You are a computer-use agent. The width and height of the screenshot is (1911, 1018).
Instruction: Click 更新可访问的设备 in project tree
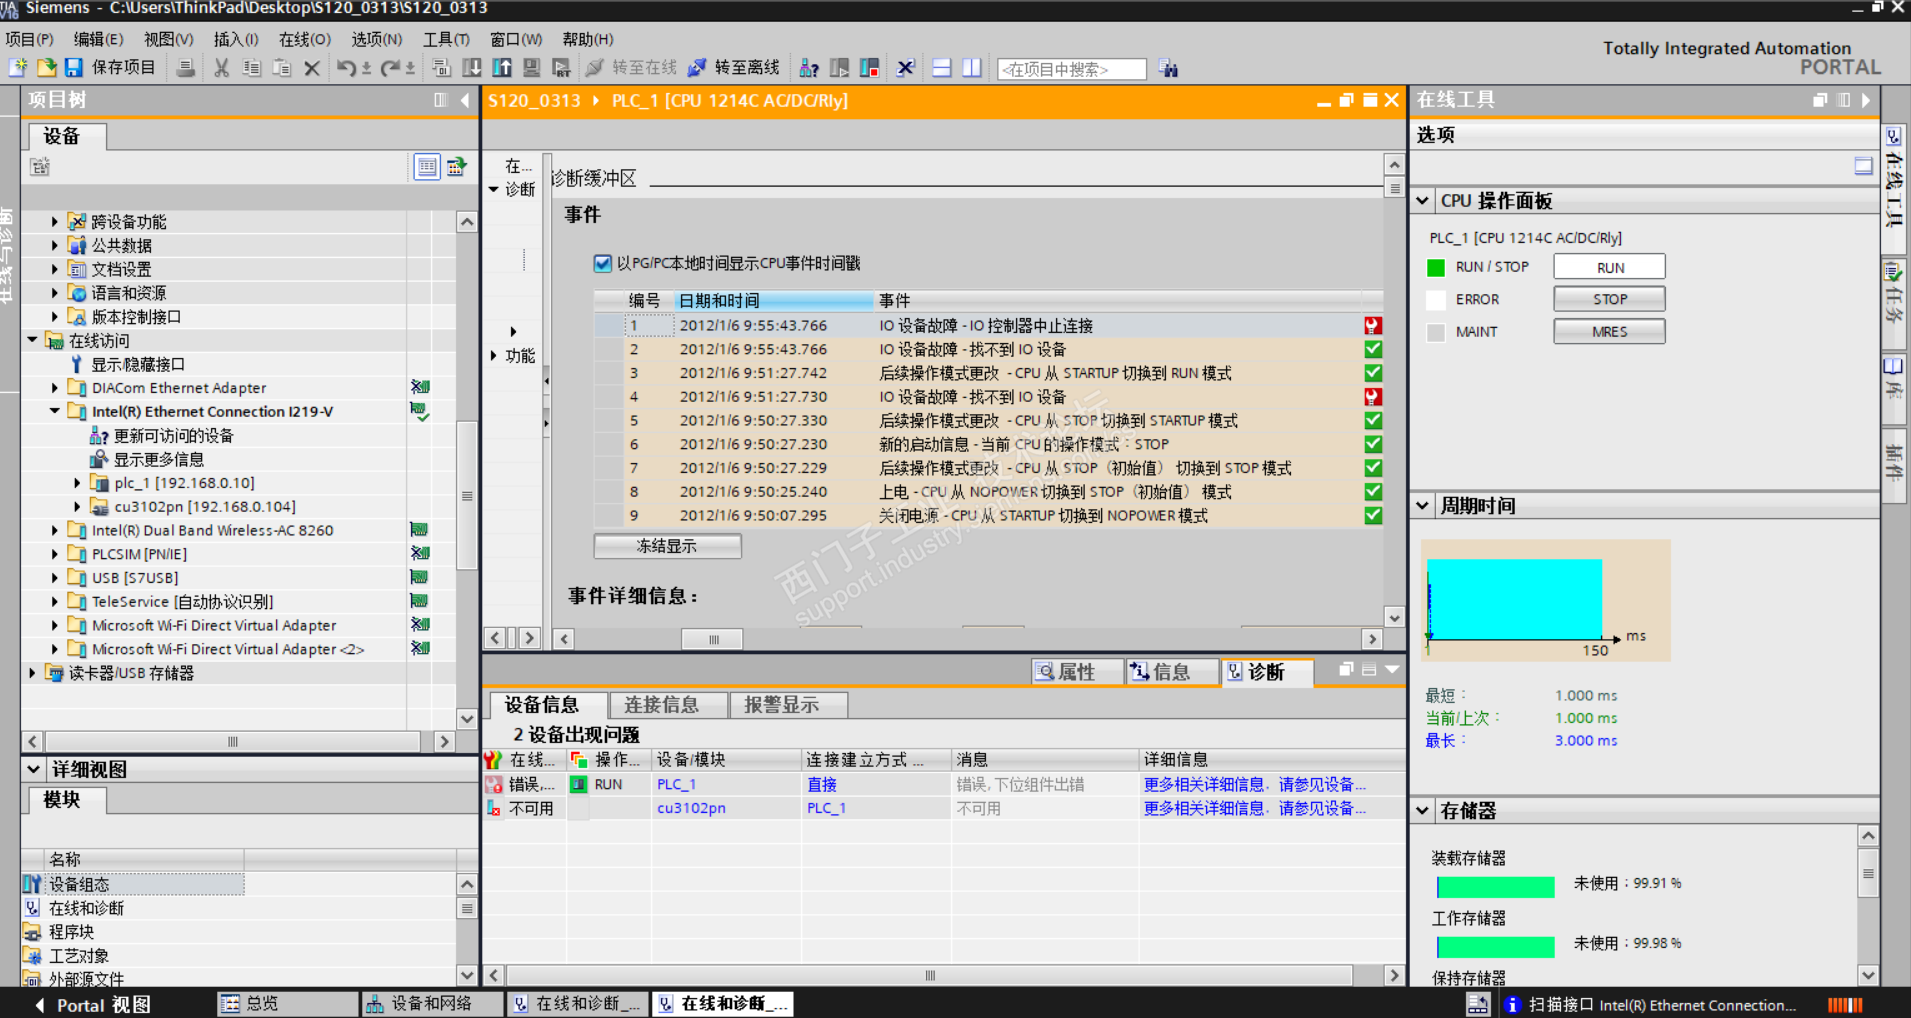pyautogui.click(x=174, y=436)
